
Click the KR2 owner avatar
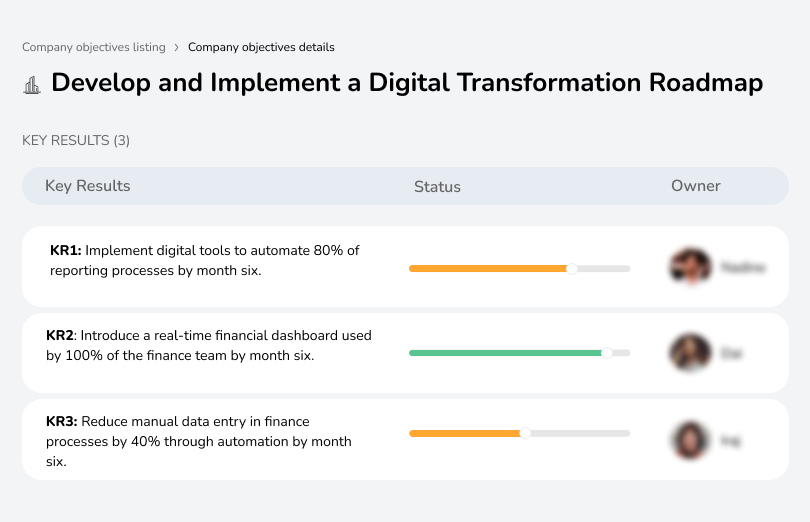tap(691, 352)
